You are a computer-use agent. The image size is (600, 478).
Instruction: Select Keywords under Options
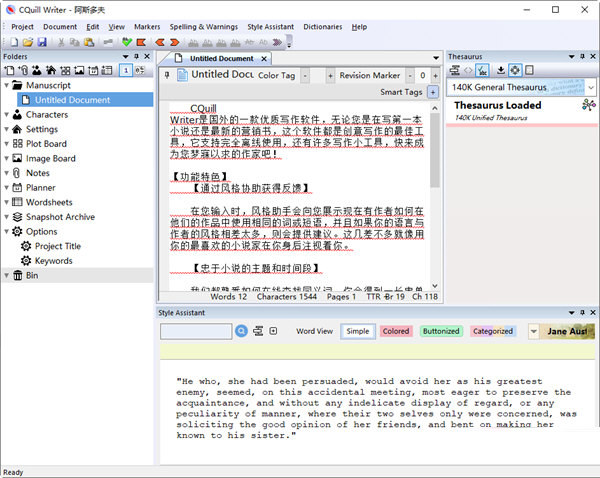pyautogui.click(x=54, y=261)
